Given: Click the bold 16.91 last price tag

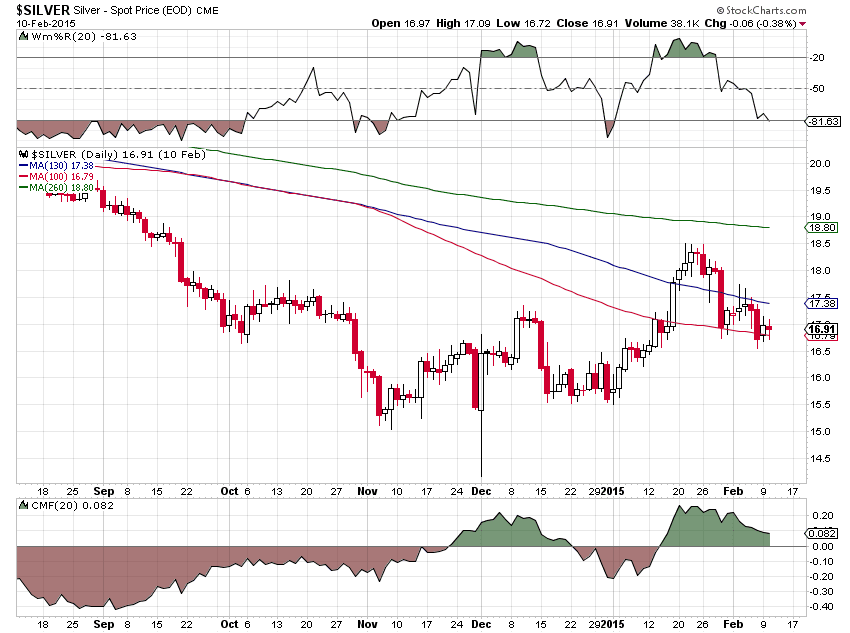Looking at the screenshot, I should (822, 329).
